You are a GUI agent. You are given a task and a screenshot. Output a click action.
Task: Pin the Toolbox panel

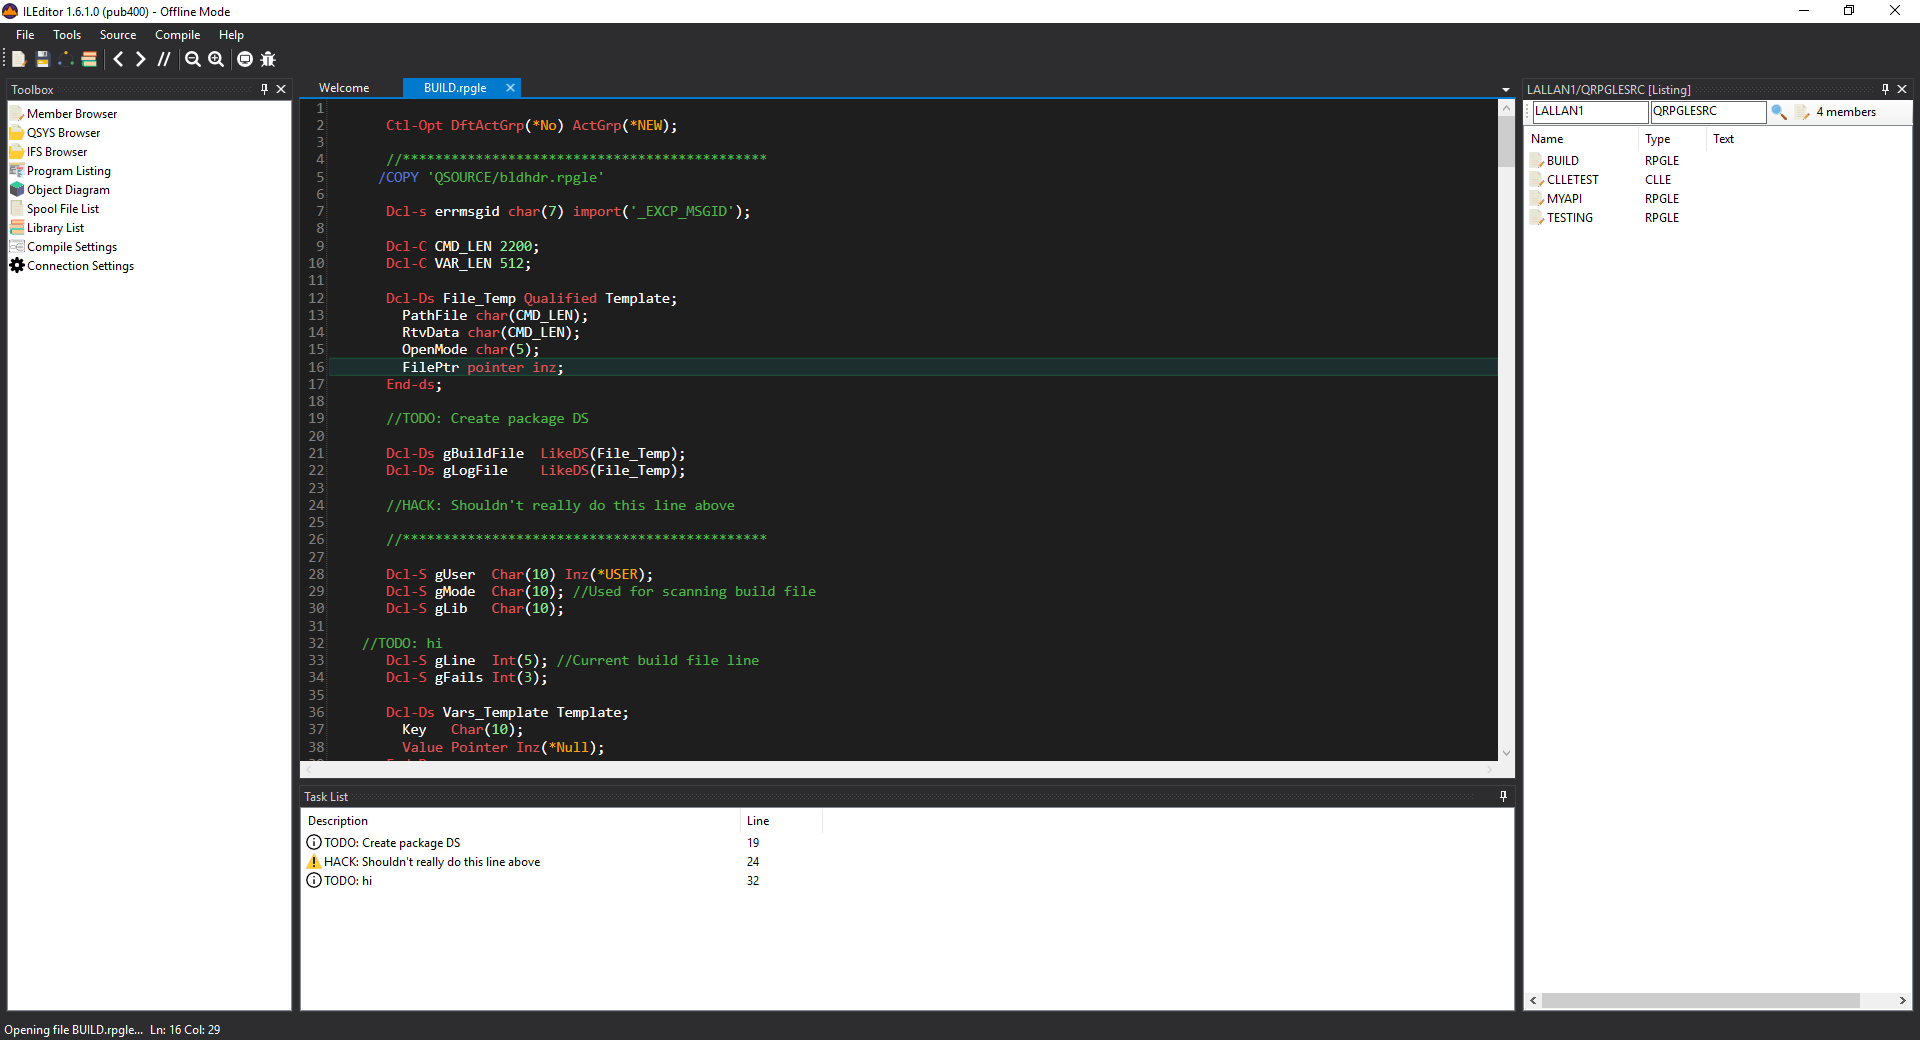coord(264,89)
